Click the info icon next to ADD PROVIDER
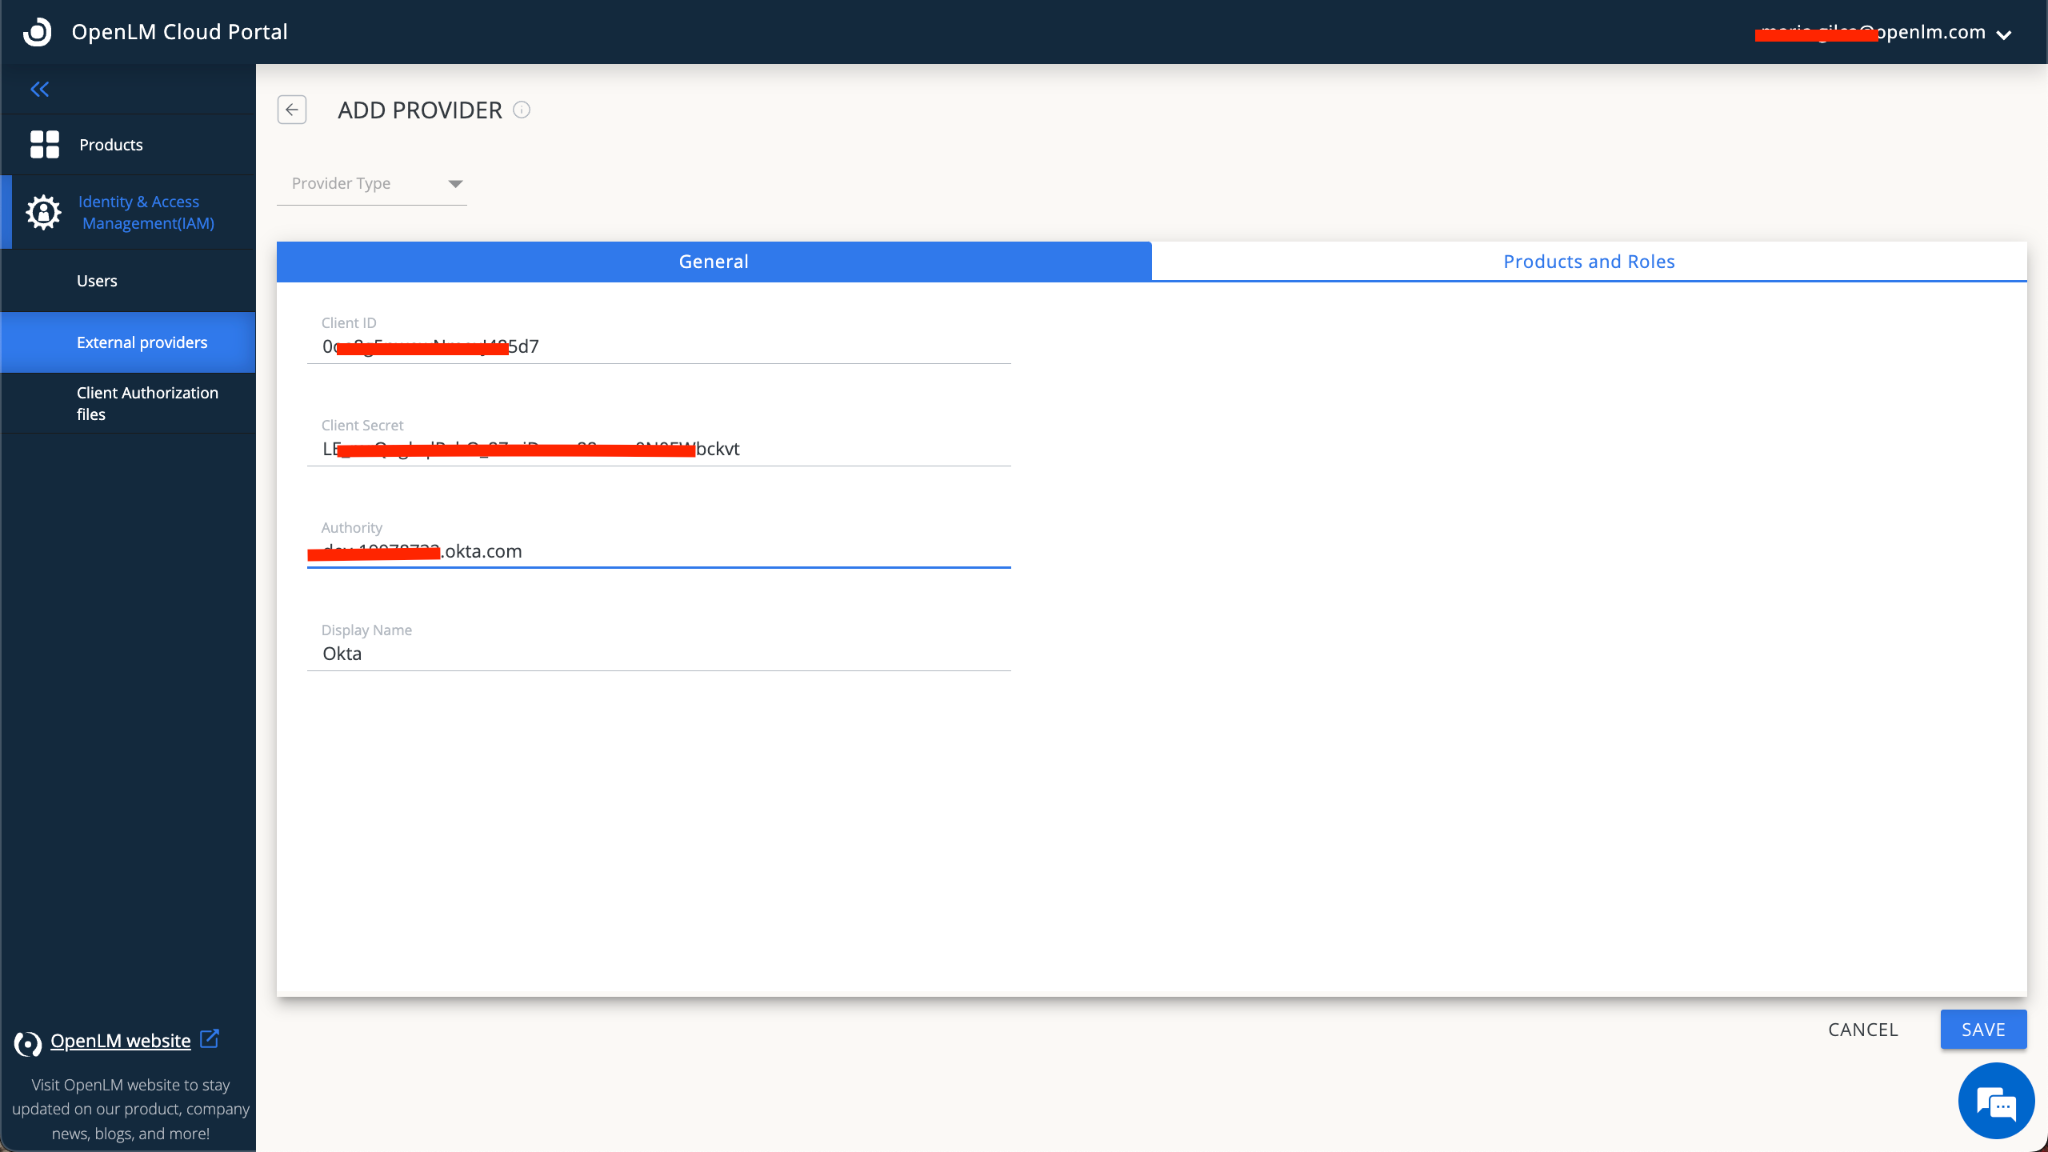The image size is (2048, 1152). pos(522,110)
